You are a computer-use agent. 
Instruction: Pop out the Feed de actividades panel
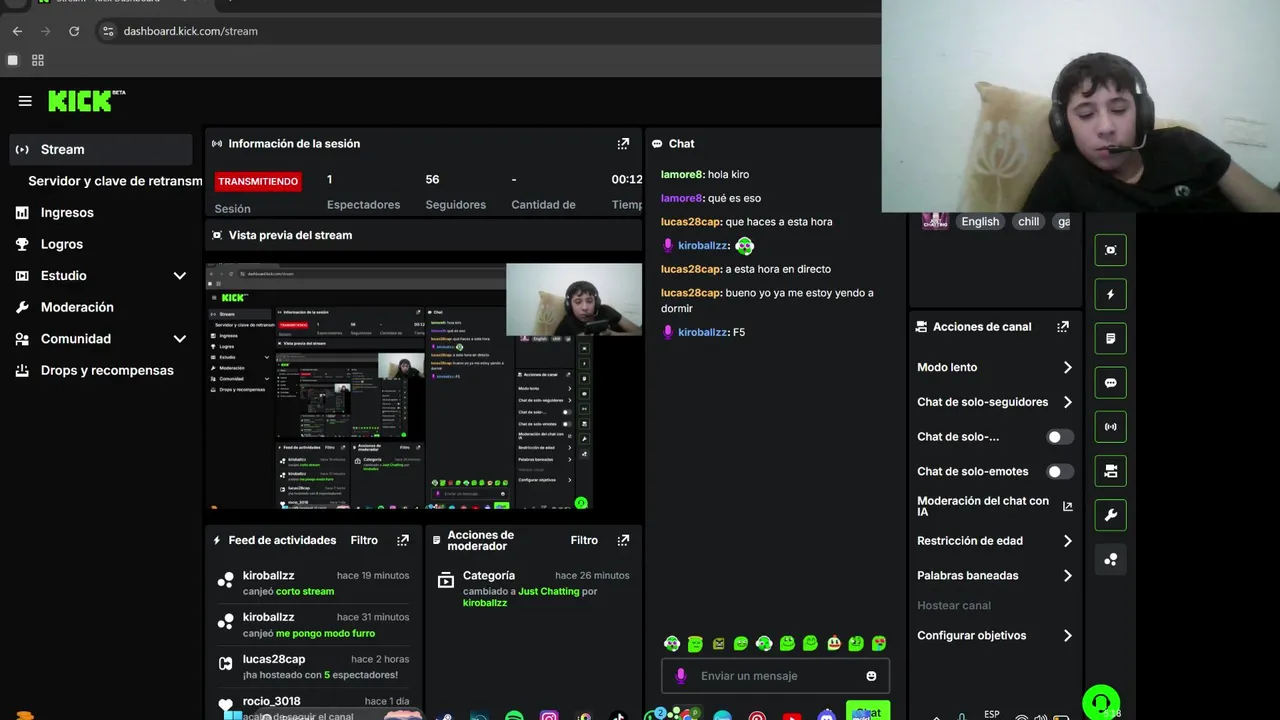pyautogui.click(x=403, y=540)
